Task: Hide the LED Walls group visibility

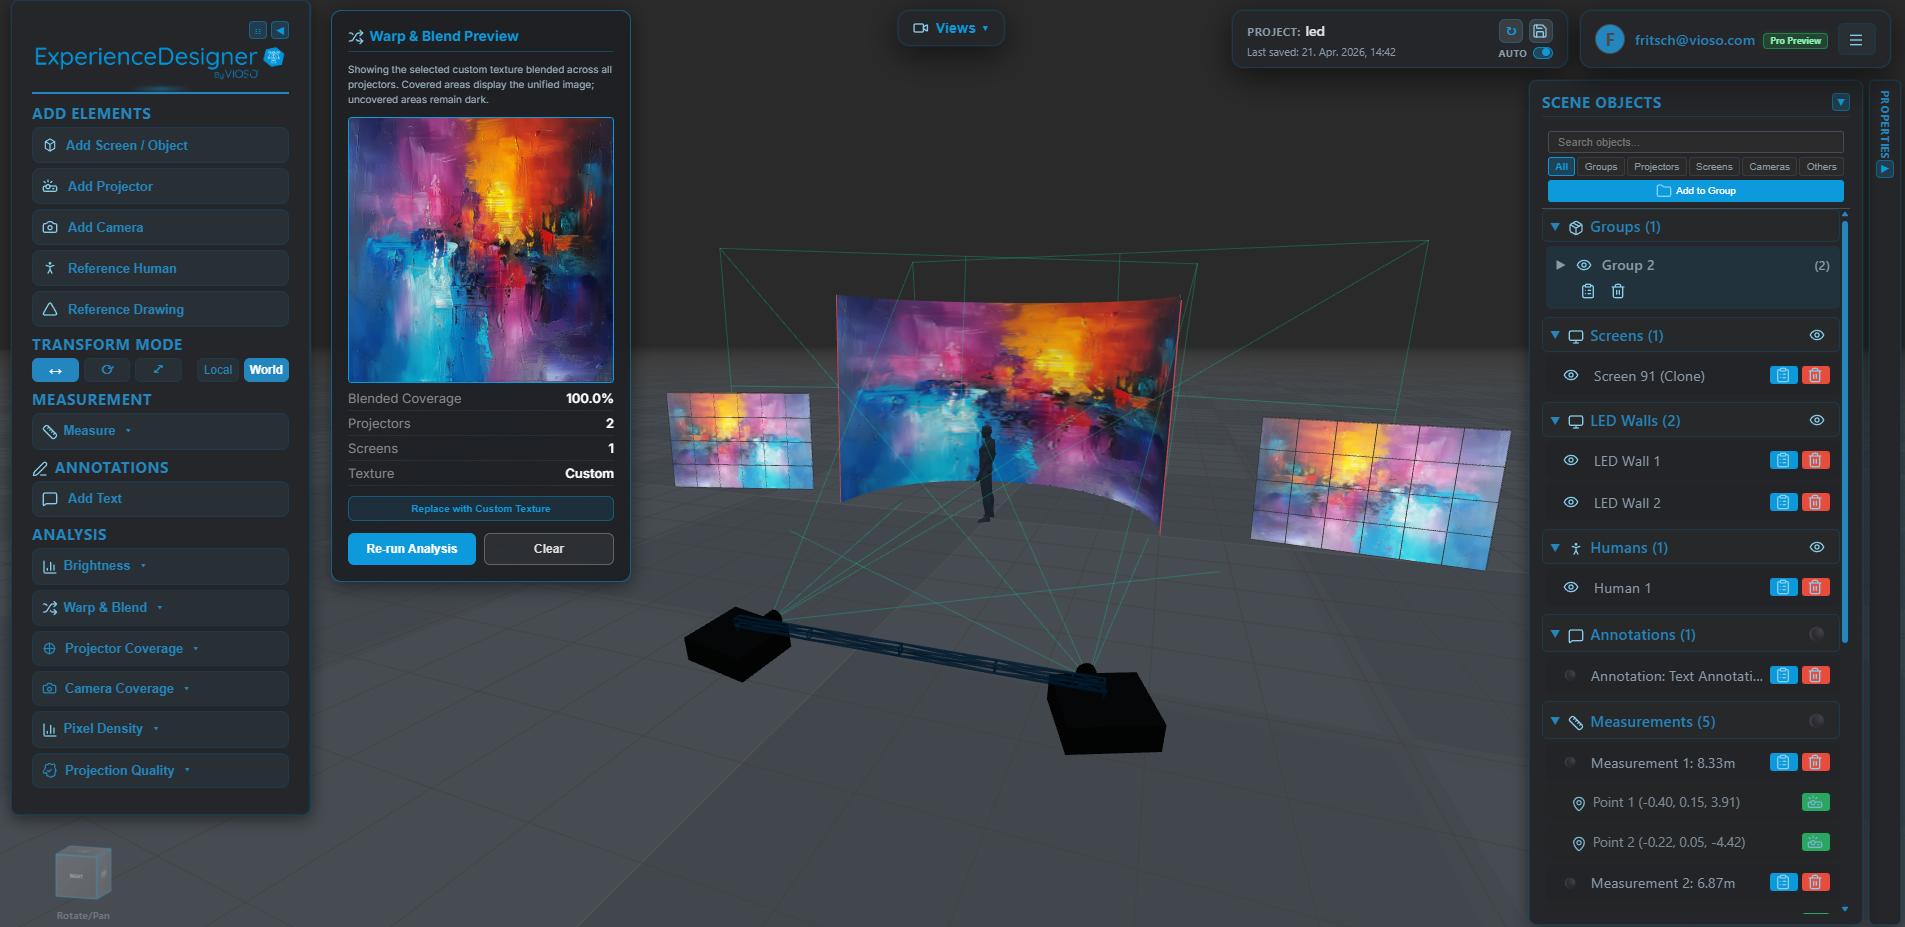Action: [1817, 420]
